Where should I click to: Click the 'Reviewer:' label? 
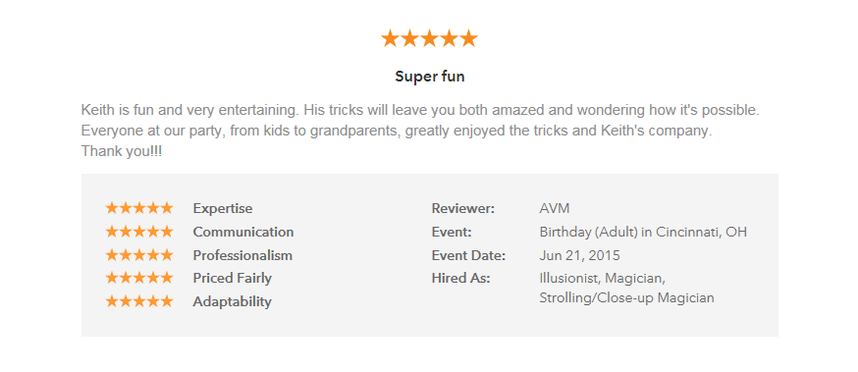(x=463, y=208)
